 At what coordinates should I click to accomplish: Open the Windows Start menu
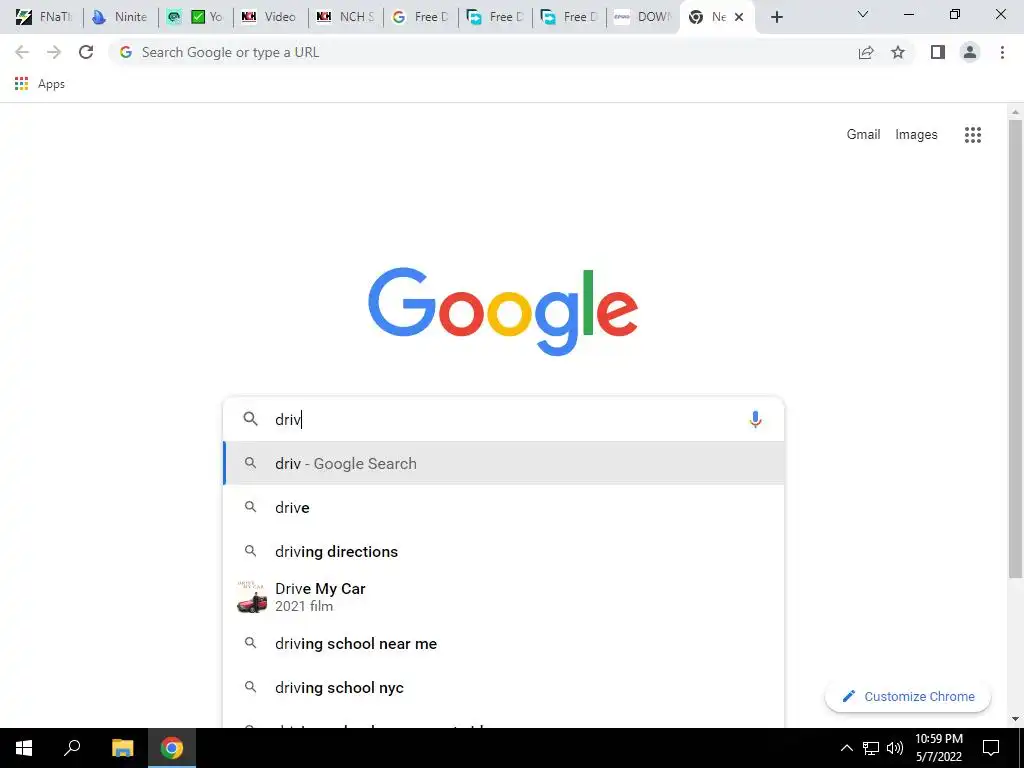tap(24, 748)
